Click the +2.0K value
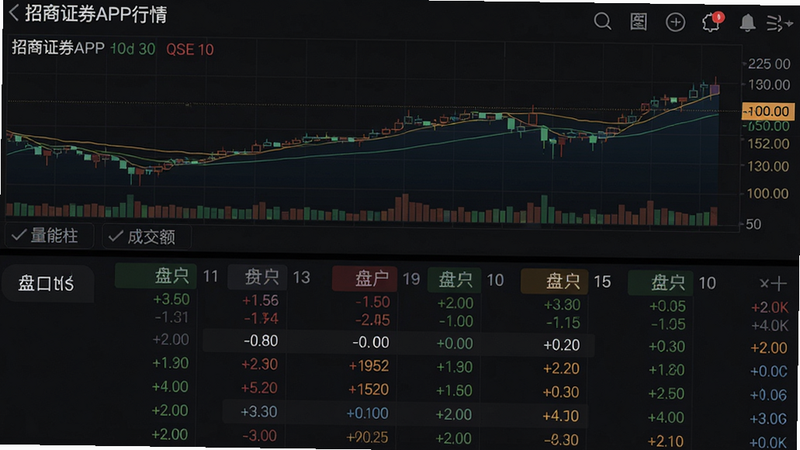Viewport: 800px width, 450px height. click(x=769, y=307)
